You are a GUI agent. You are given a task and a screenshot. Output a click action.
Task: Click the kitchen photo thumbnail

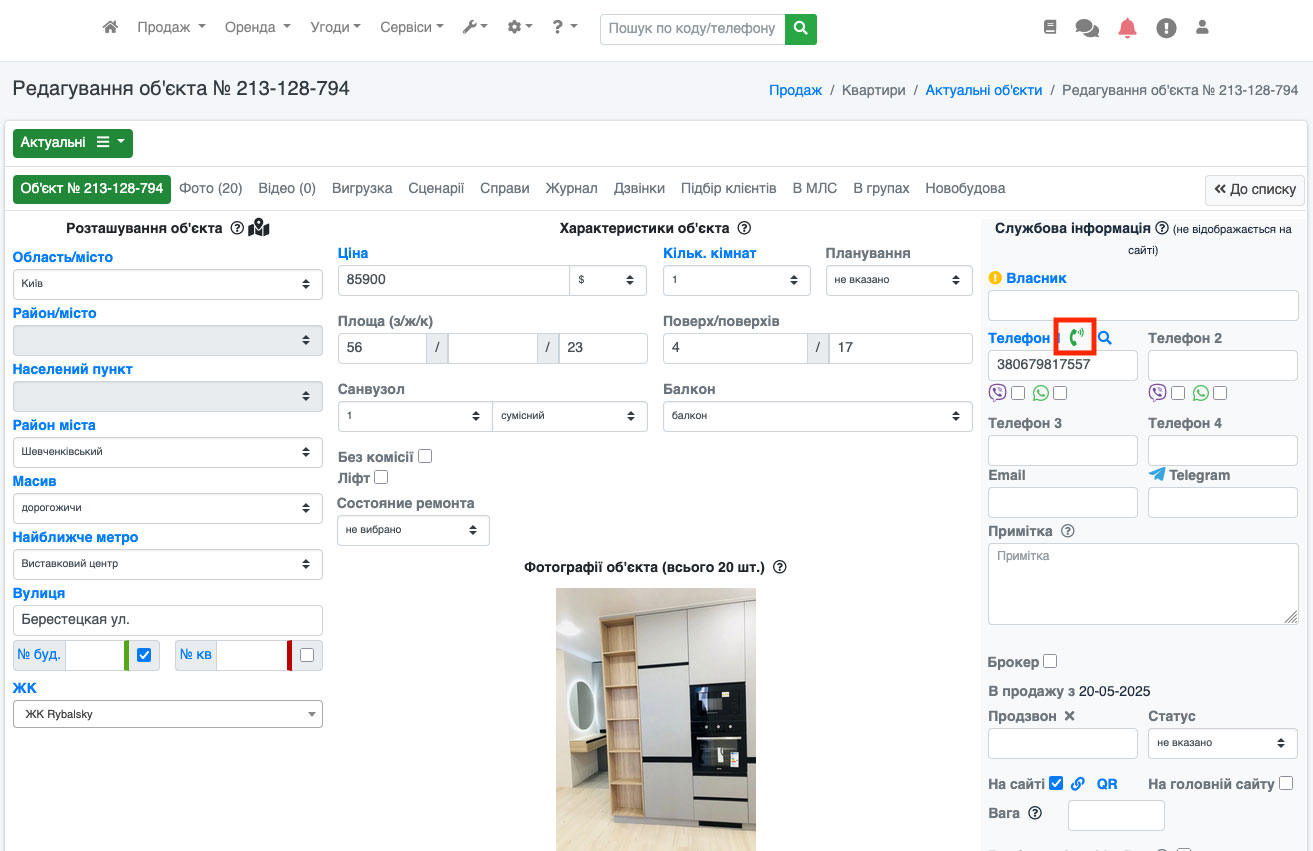[x=656, y=718]
